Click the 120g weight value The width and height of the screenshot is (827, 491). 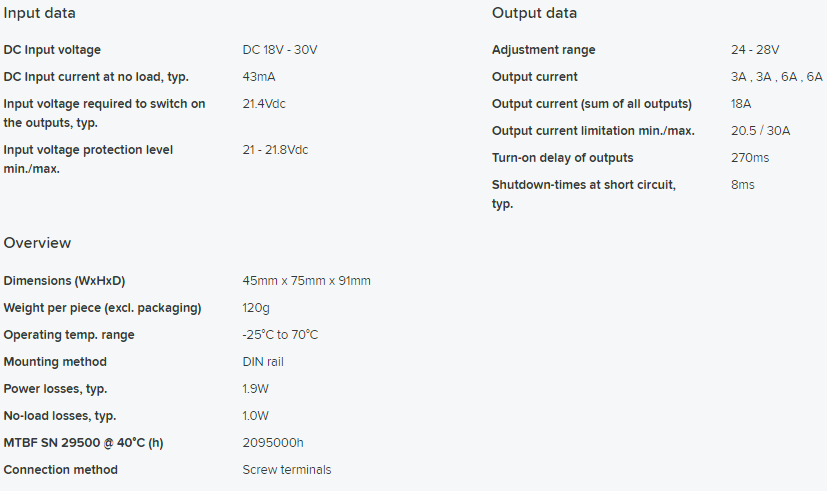pyautogui.click(x=256, y=308)
